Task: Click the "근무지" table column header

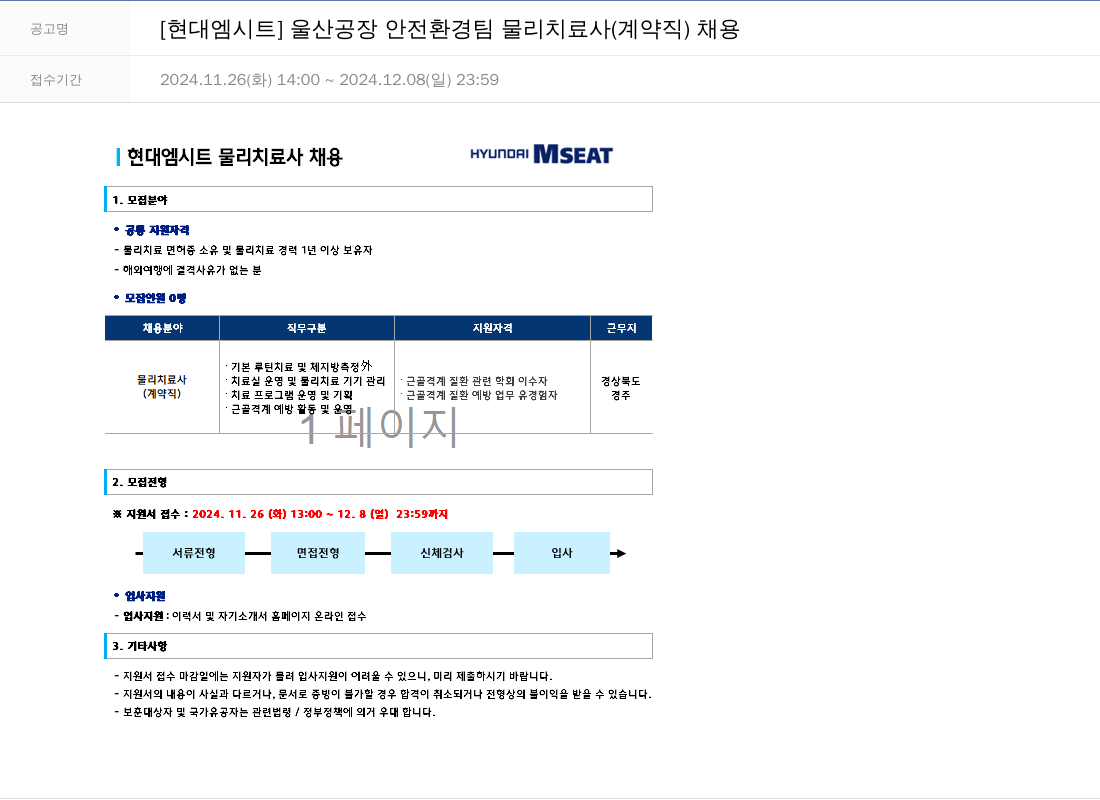Action: (x=622, y=328)
